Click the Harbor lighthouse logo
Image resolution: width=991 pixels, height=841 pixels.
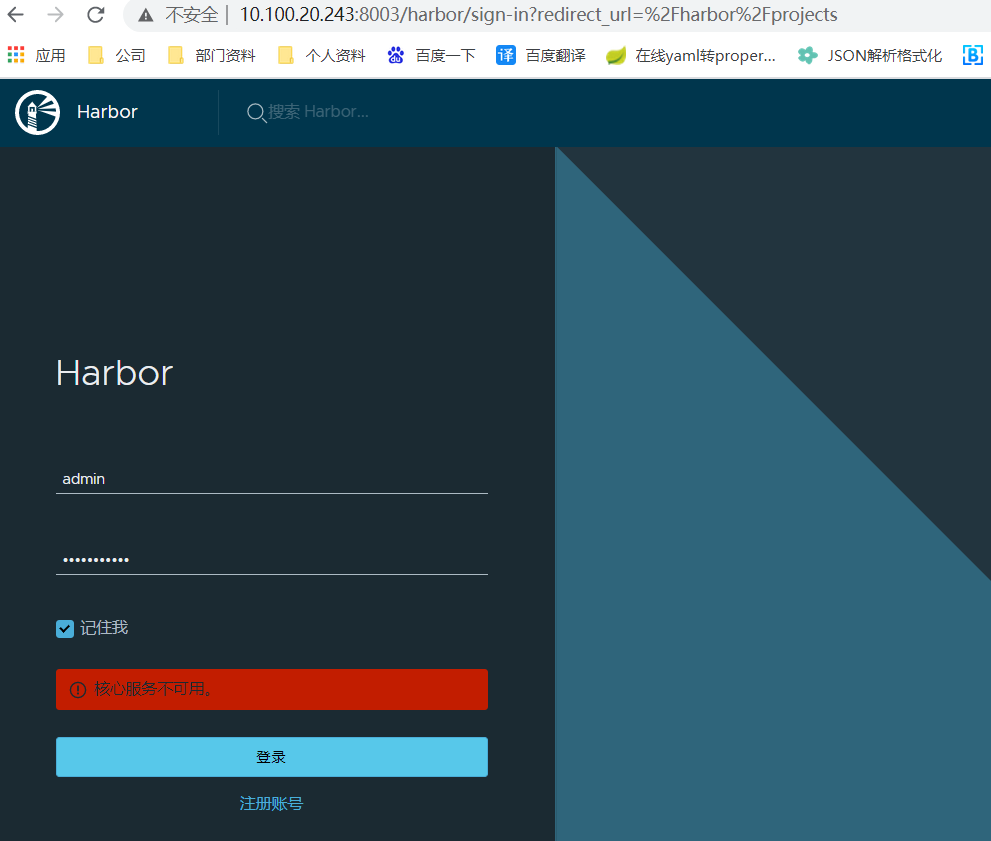(37, 112)
